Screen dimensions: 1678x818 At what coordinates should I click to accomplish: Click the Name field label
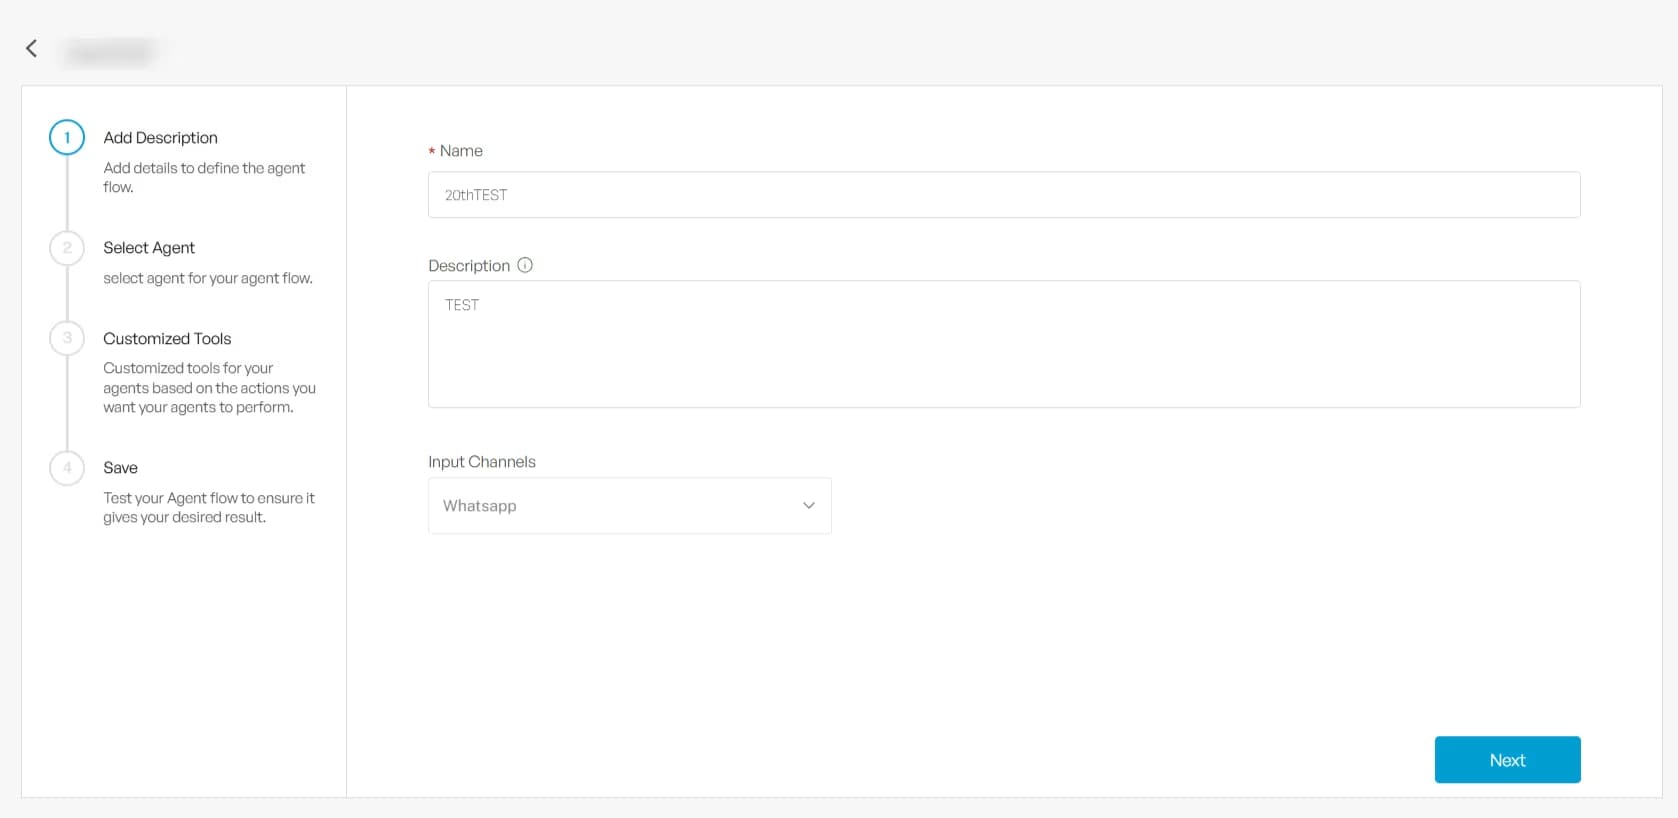pos(461,151)
